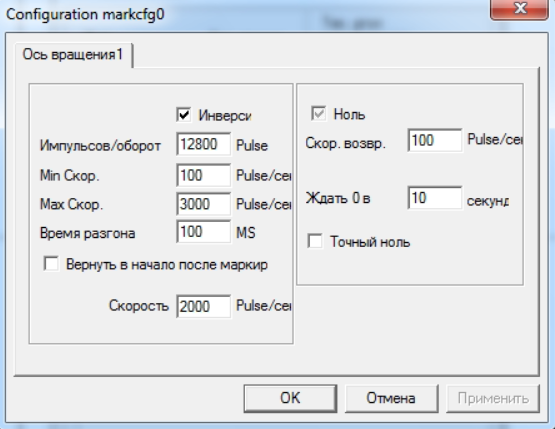Click the Max Скор. field showing 3000
The width and height of the screenshot is (555, 429).
coord(204,204)
